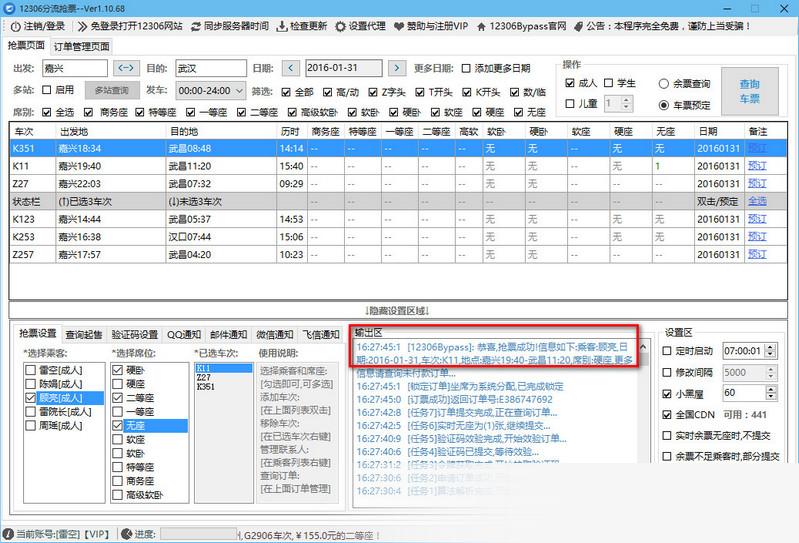The width and height of the screenshot is (799, 543).
Task: Click the 出发 station input field
Action: [x=73, y=68]
